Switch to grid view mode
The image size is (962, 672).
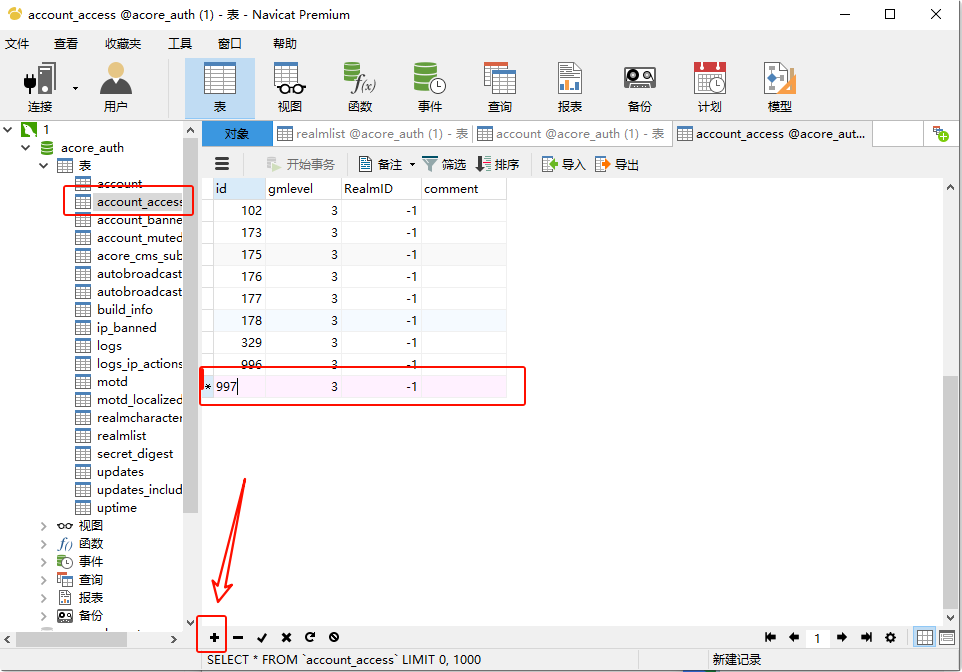point(925,637)
